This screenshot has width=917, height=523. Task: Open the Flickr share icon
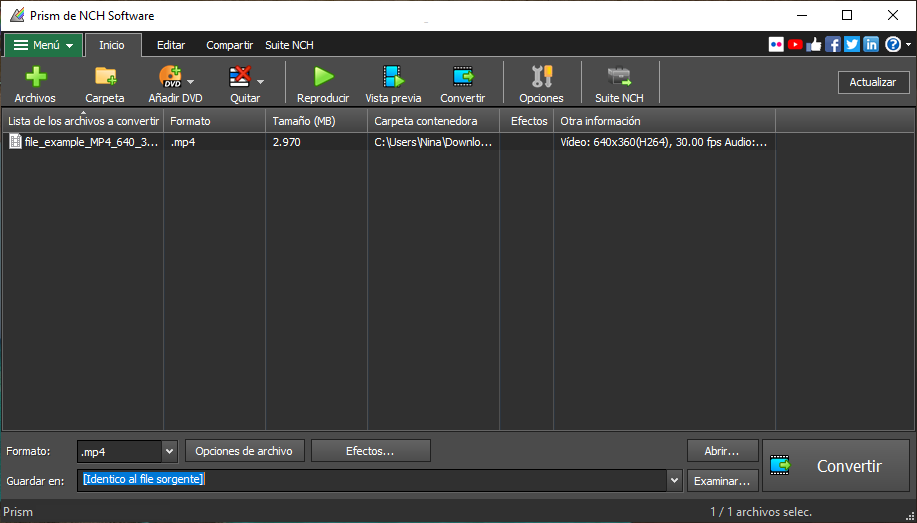click(776, 44)
